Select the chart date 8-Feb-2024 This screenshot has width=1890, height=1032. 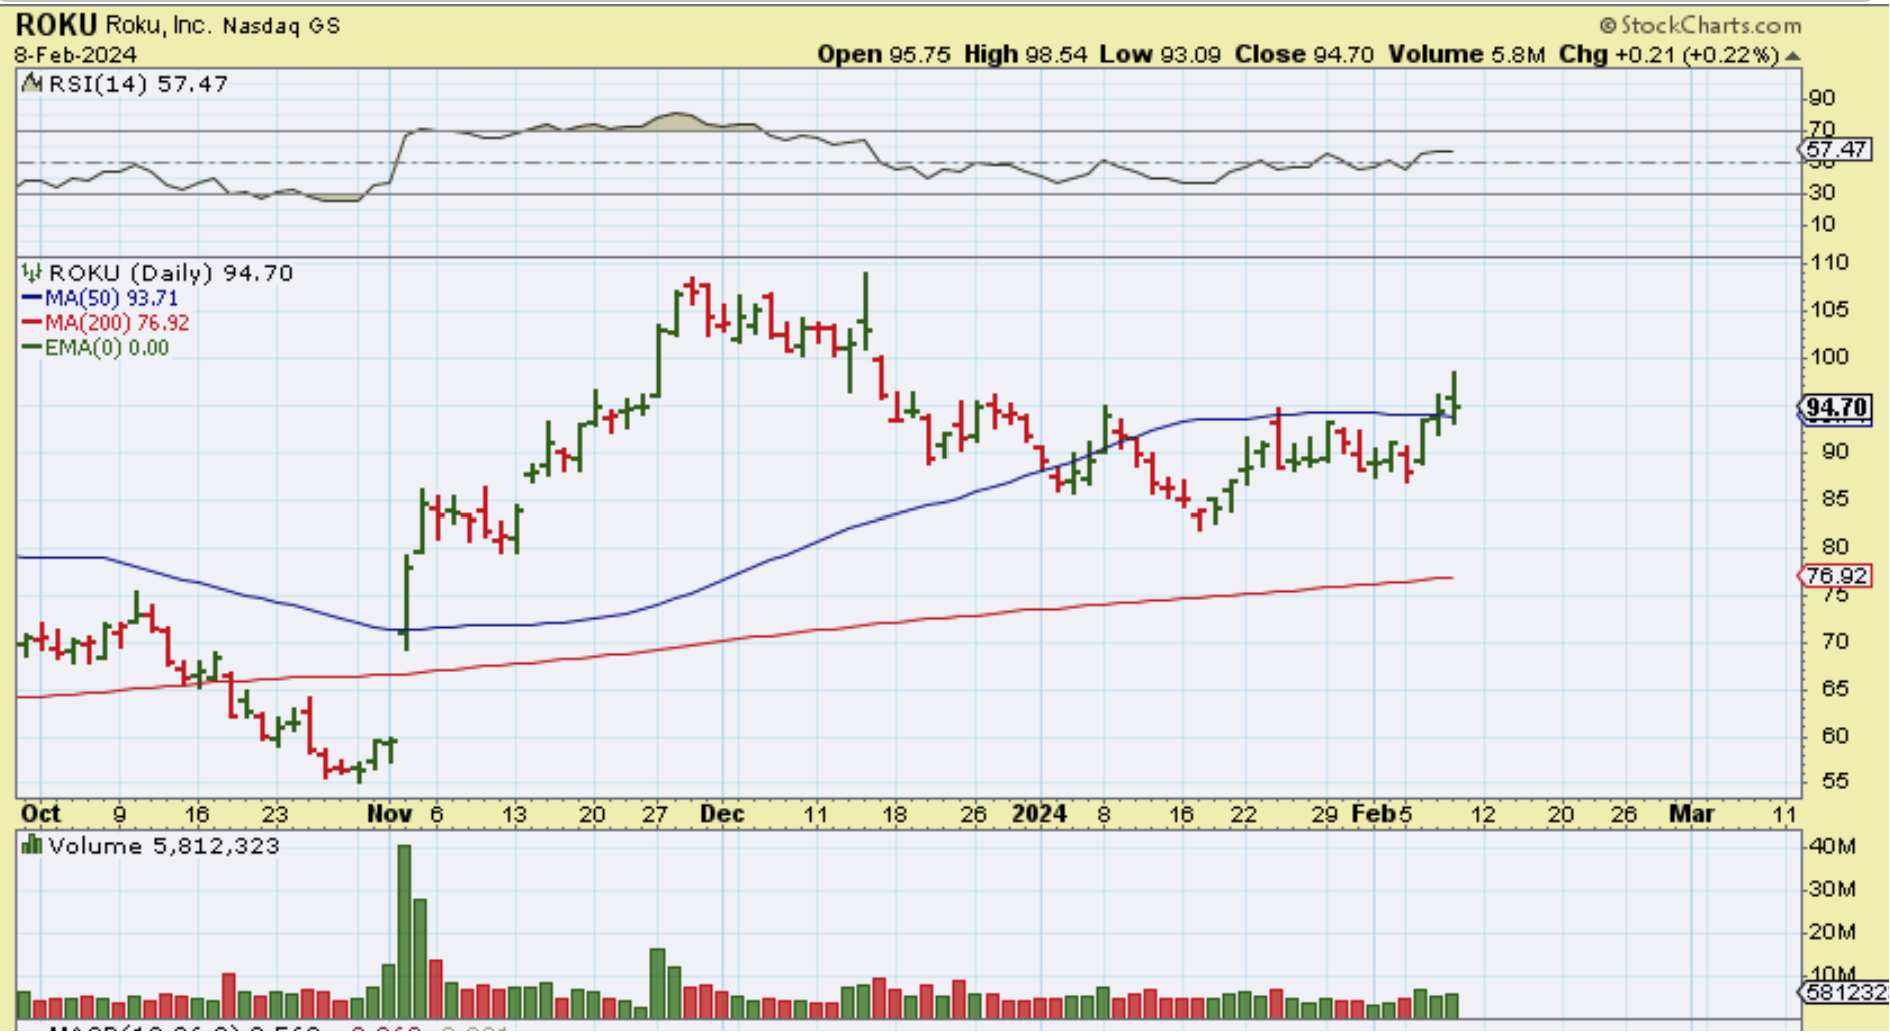[76, 54]
